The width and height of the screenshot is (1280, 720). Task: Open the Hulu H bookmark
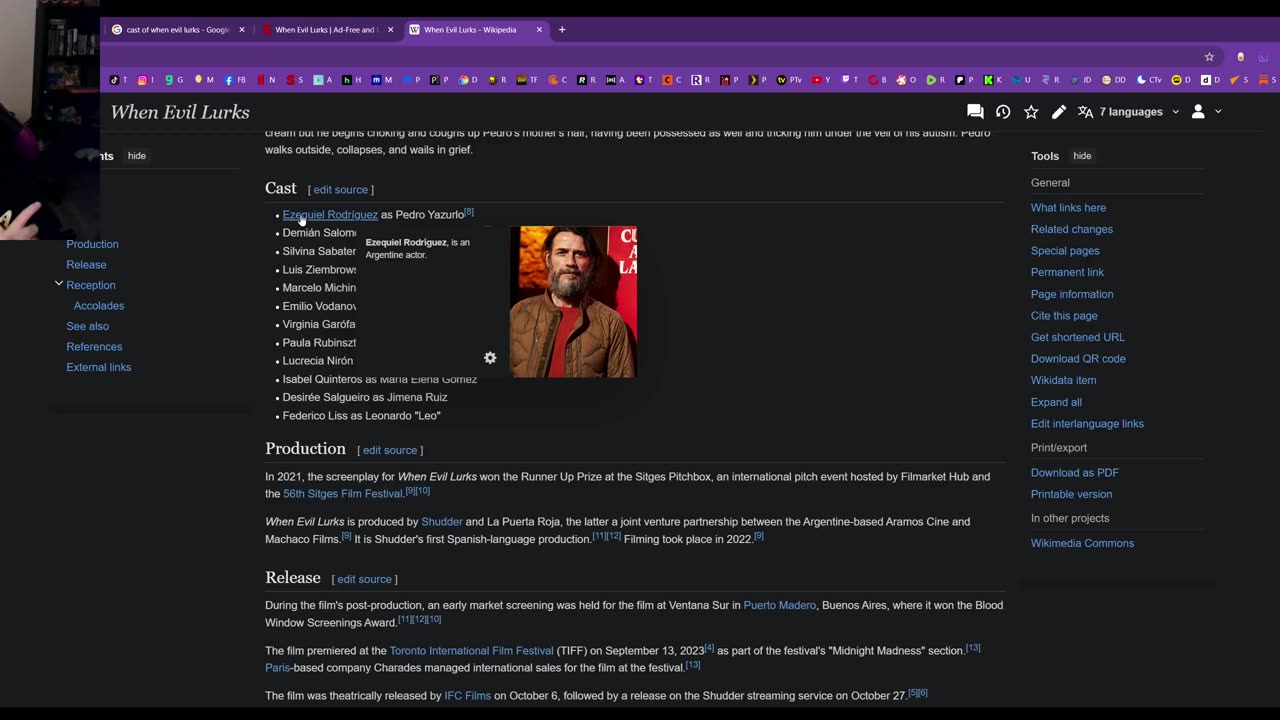point(352,80)
